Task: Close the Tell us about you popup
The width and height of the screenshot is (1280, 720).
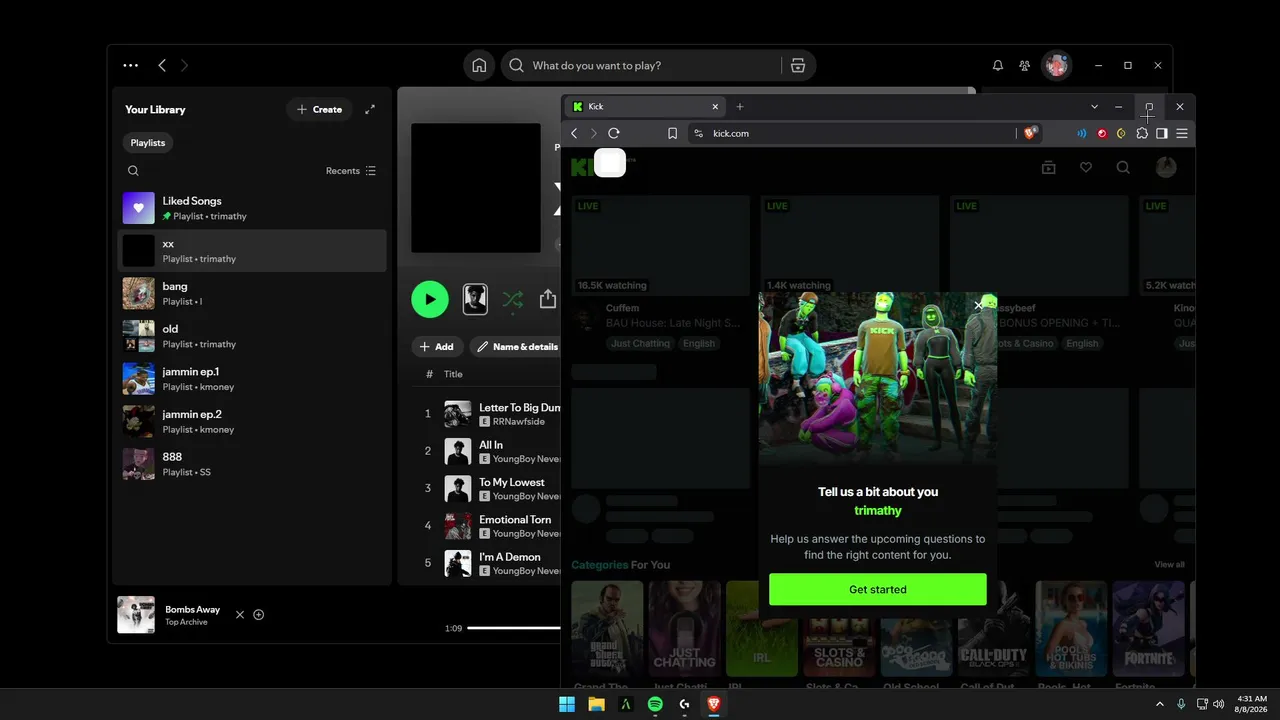Action: (x=978, y=306)
